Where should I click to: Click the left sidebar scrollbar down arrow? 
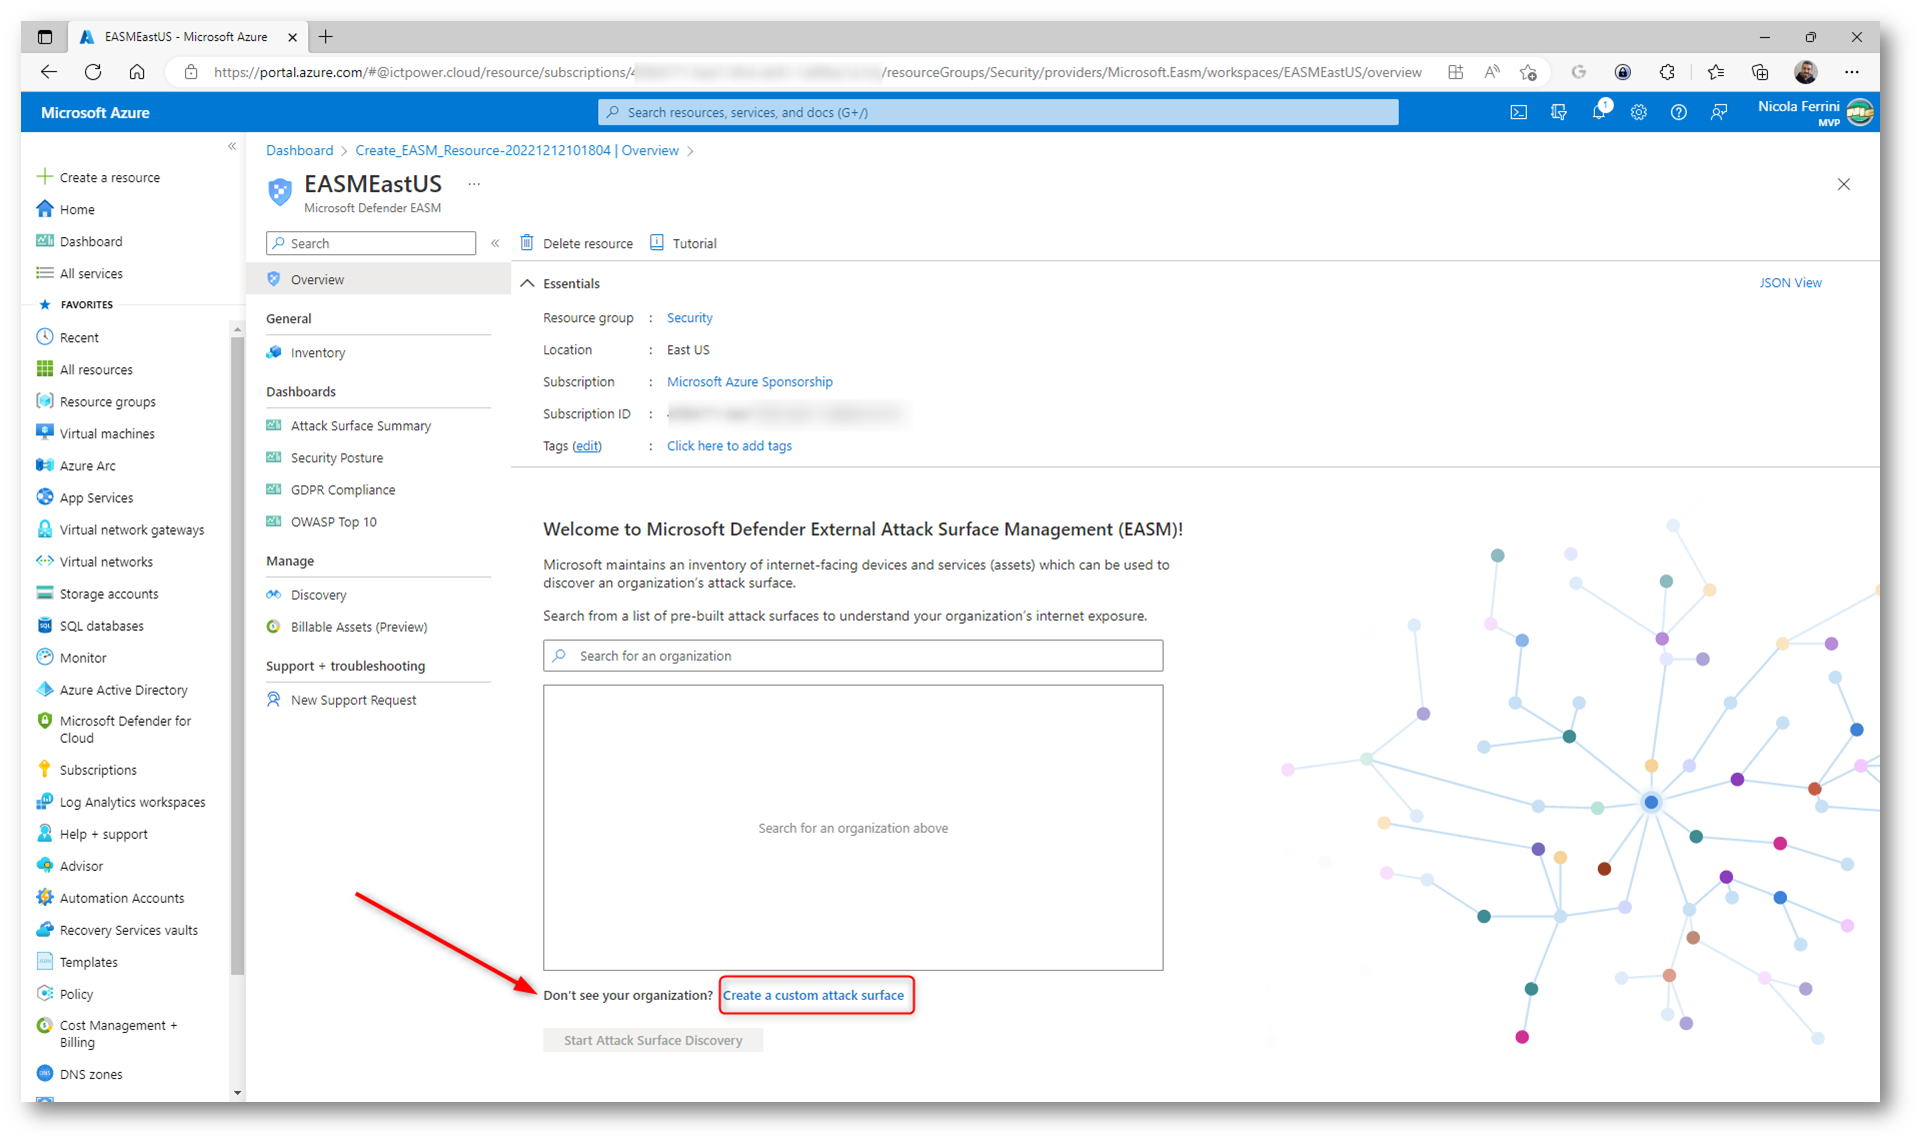pyautogui.click(x=237, y=1092)
